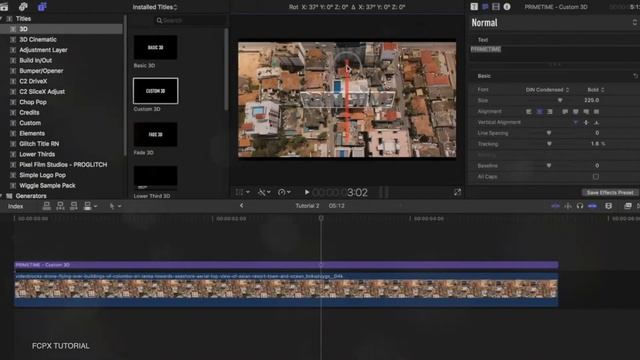The width and height of the screenshot is (640, 360).
Task: Reset the Basic section parameters
Action: [x=635, y=76]
